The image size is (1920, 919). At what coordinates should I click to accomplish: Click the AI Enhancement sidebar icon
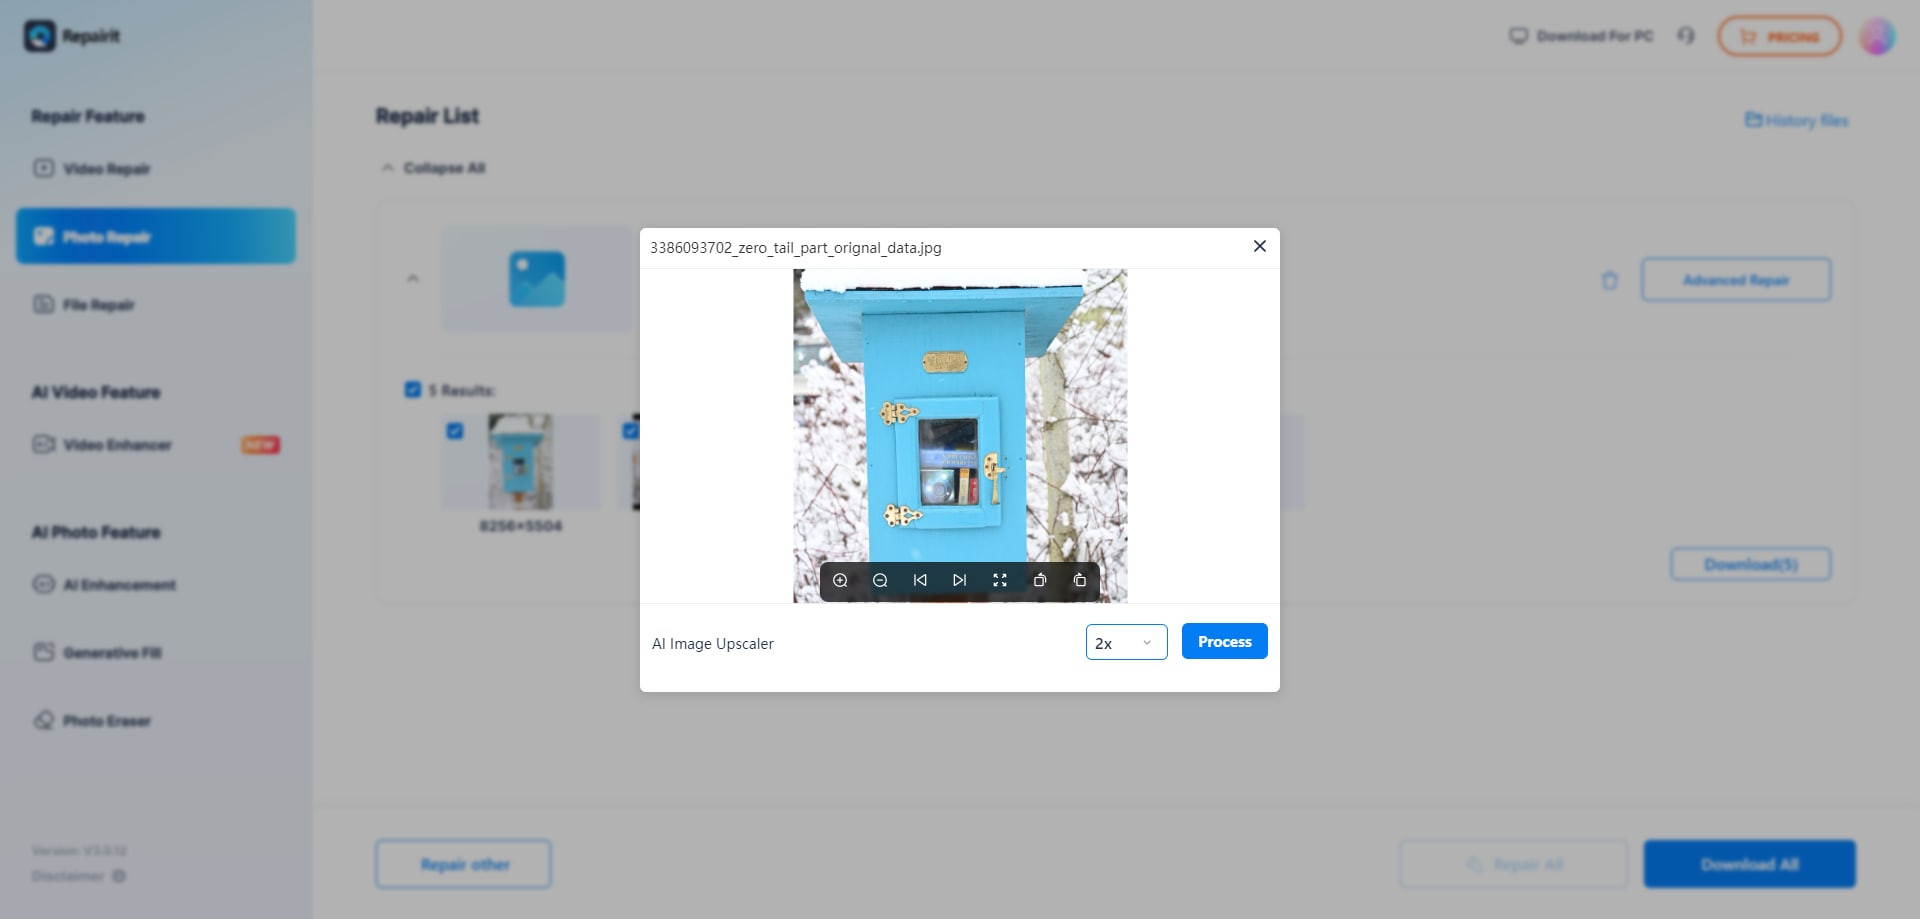[x=43, y=584]
